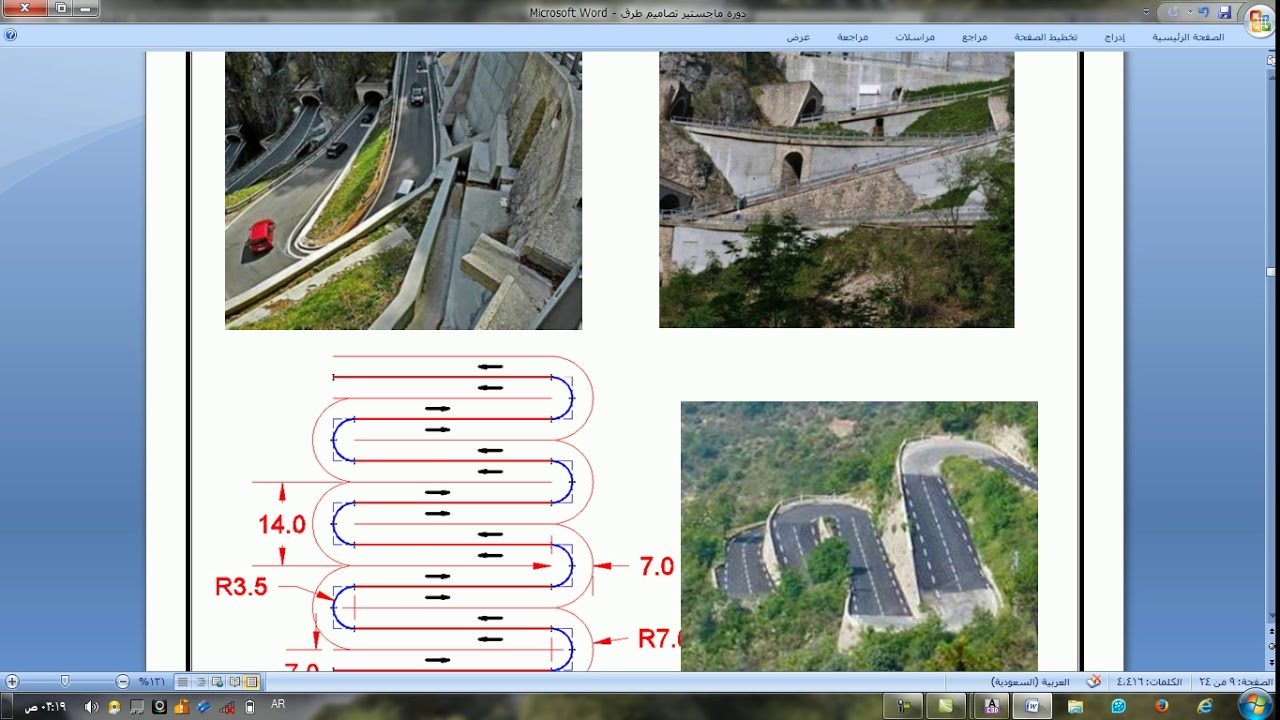Open the مراسلات ribbon tab
The image size is (1280, 720).
click(915, 37)
